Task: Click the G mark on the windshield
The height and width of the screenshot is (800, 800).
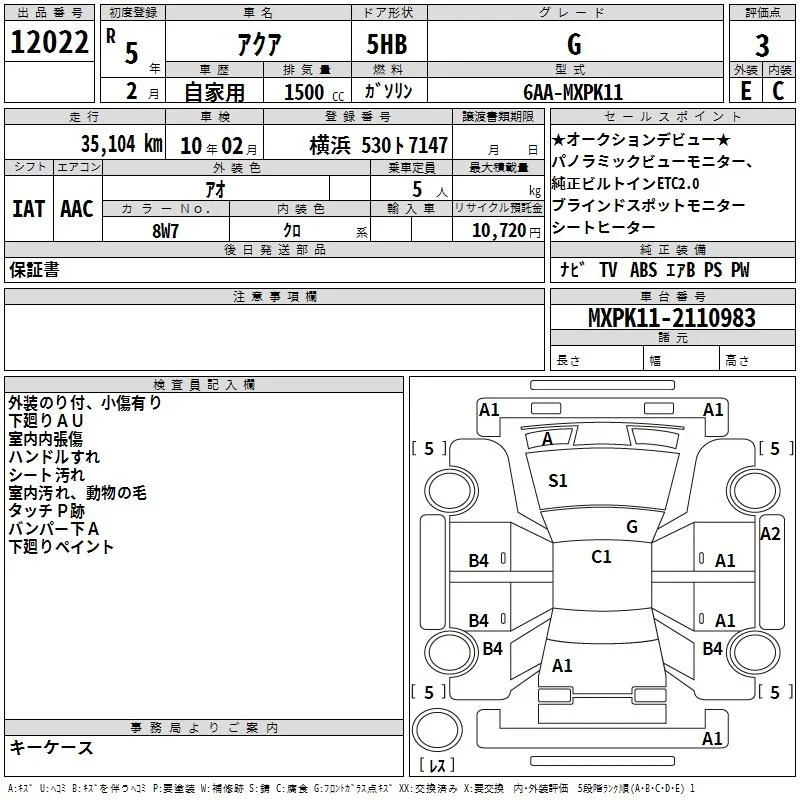Action: point(632,527)
